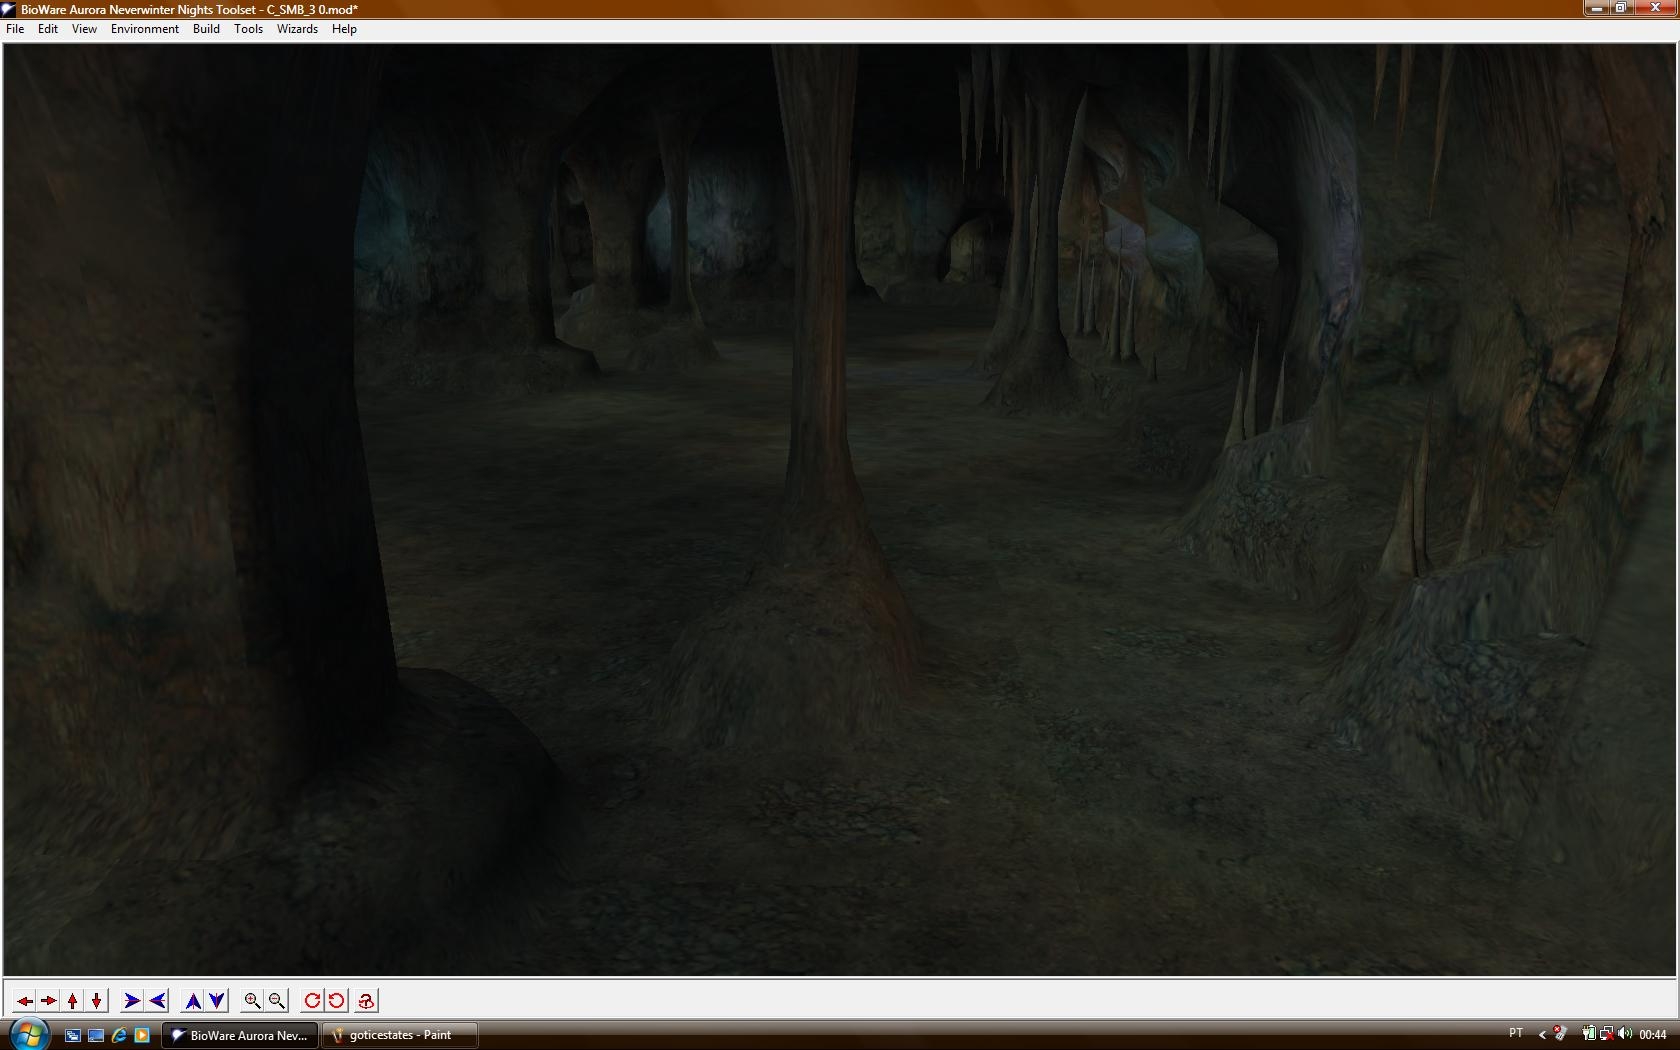The height and width of the screenshot is (1050, 1680).
Task: Open the Wizards menu
Action: click(x=297, y=29)
